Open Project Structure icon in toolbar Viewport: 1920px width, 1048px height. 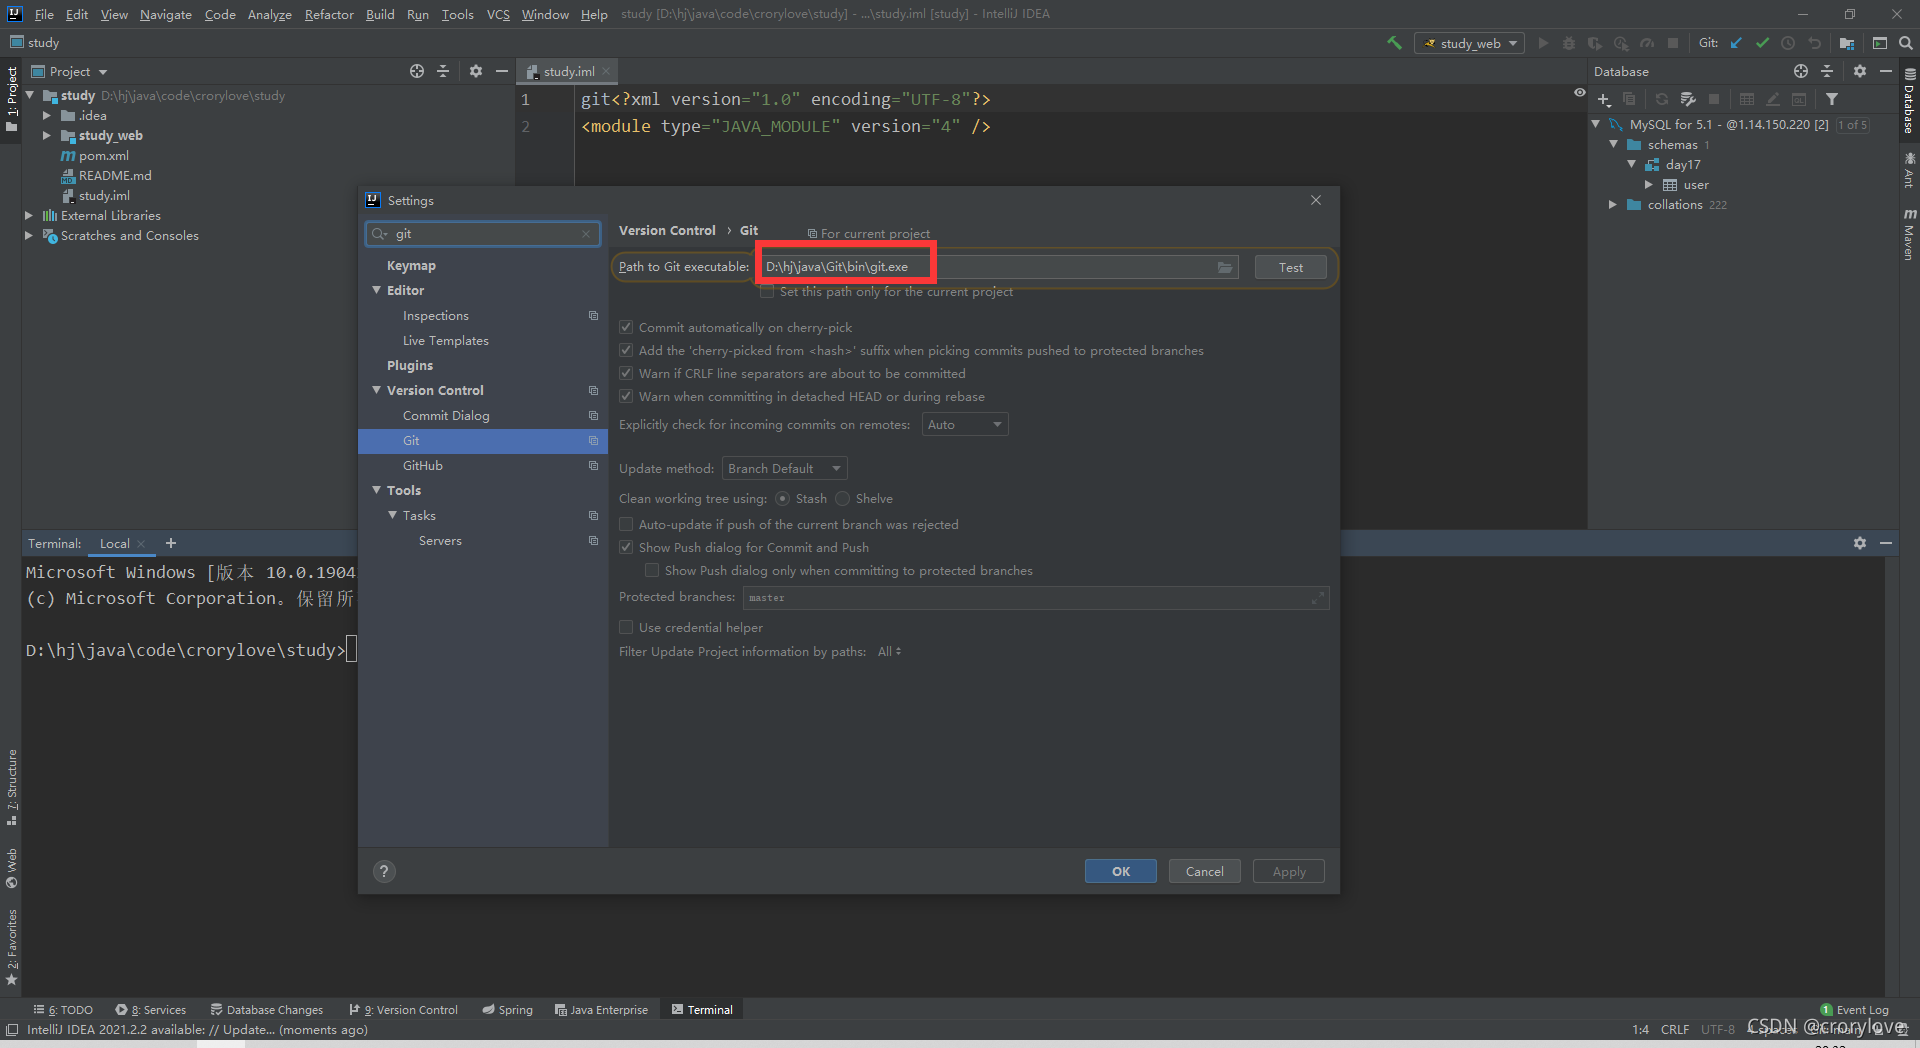[x=1847, y=43]
